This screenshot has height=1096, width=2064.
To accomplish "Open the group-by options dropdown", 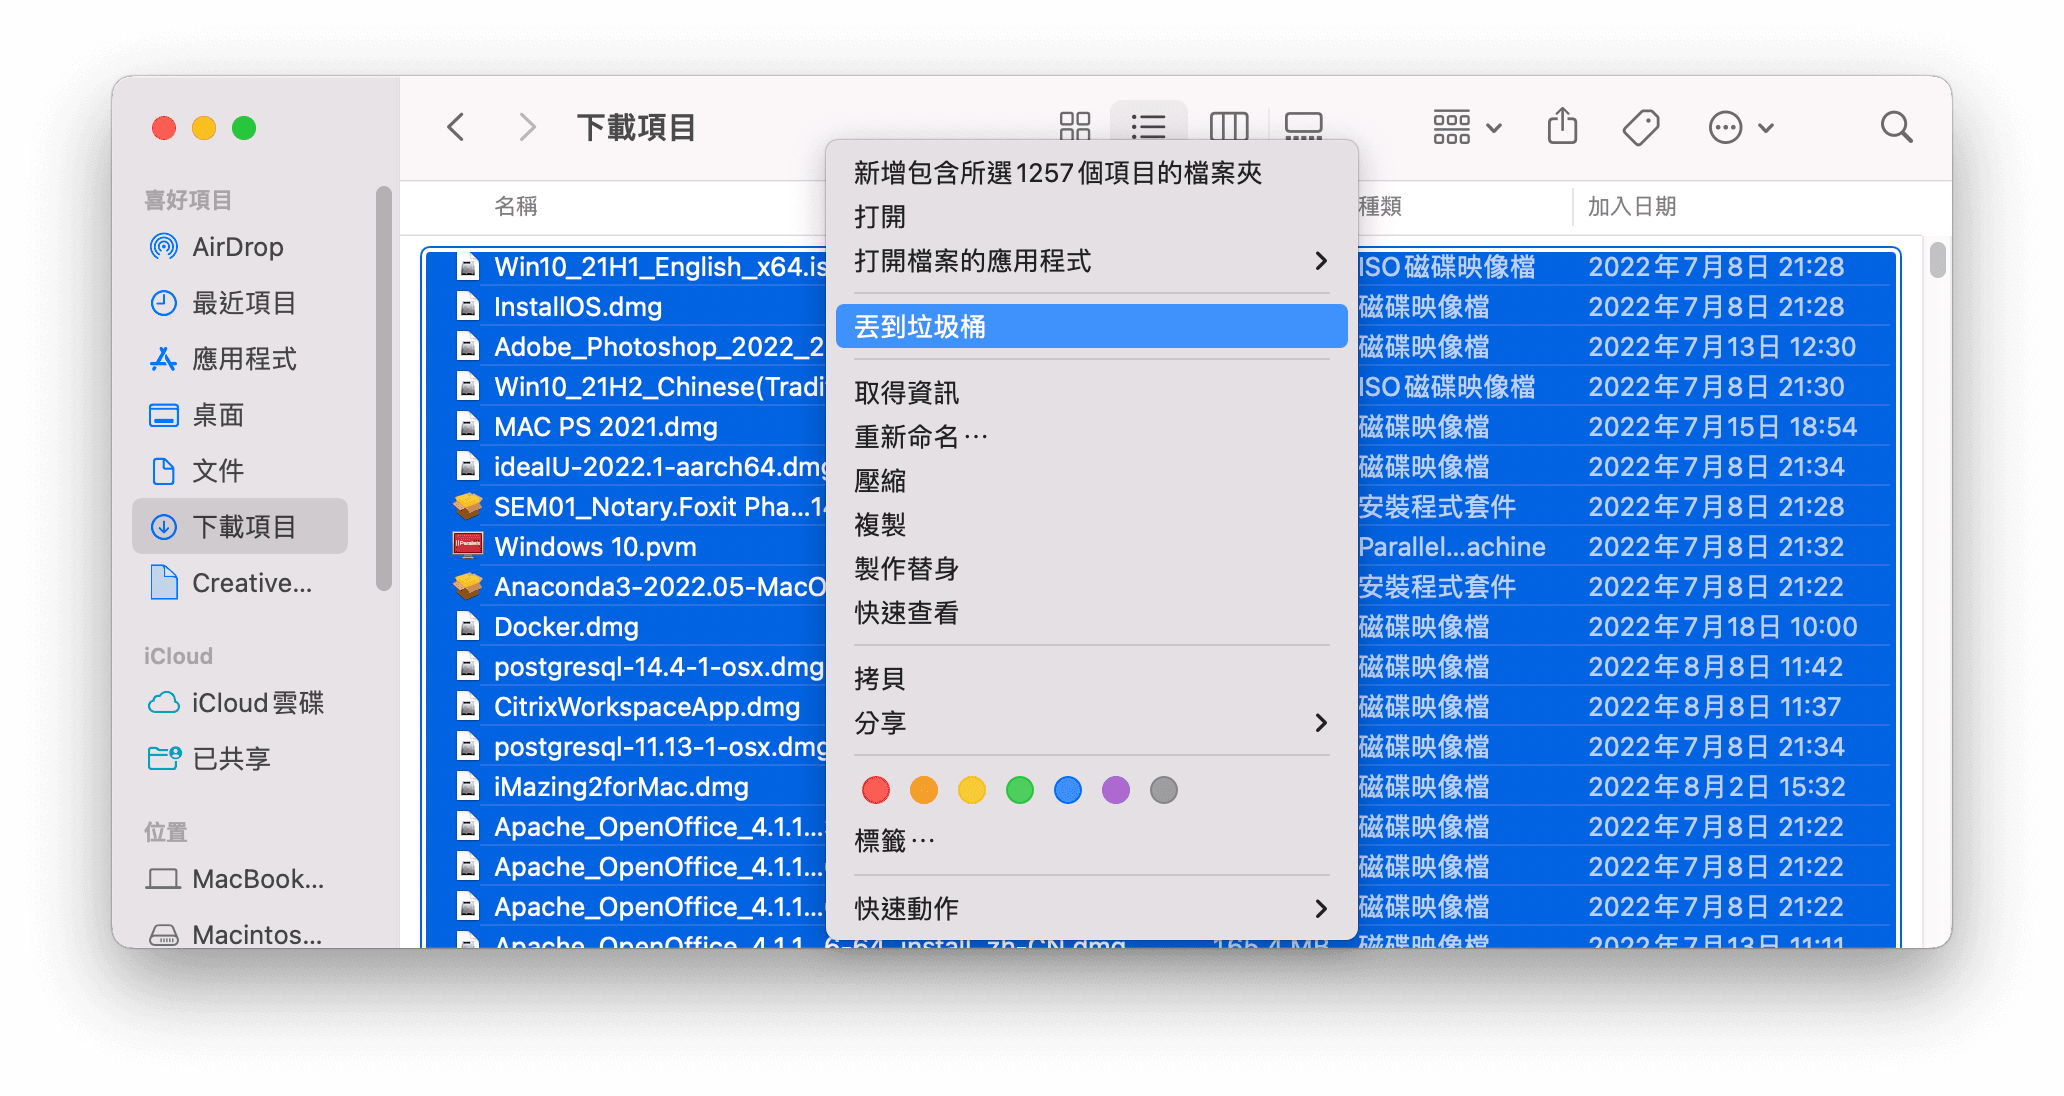I will click(1466, 127).
